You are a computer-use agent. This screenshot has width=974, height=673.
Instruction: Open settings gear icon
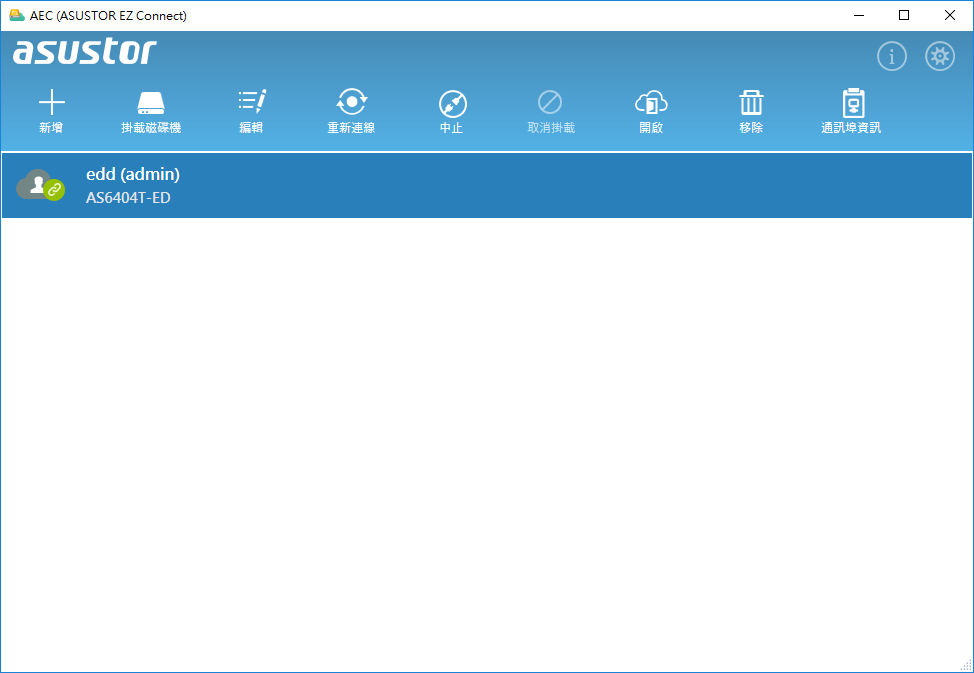click(940, 57)
